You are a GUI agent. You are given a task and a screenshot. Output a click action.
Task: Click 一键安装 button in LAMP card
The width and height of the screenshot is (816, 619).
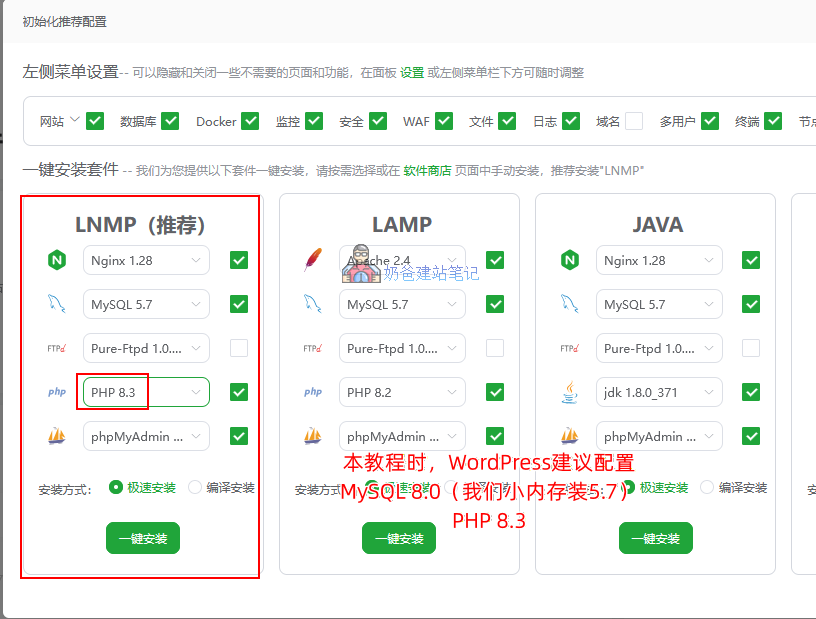pyautogui.click(x=399, y=538)
